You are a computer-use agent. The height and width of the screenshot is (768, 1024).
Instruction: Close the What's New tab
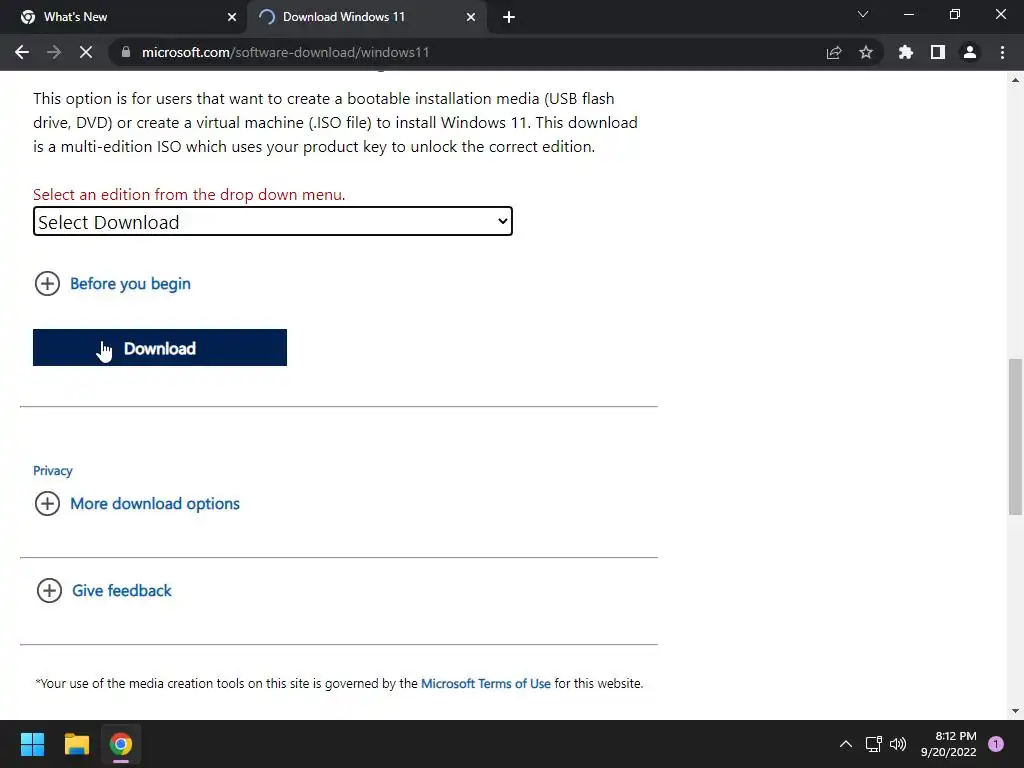232,17
